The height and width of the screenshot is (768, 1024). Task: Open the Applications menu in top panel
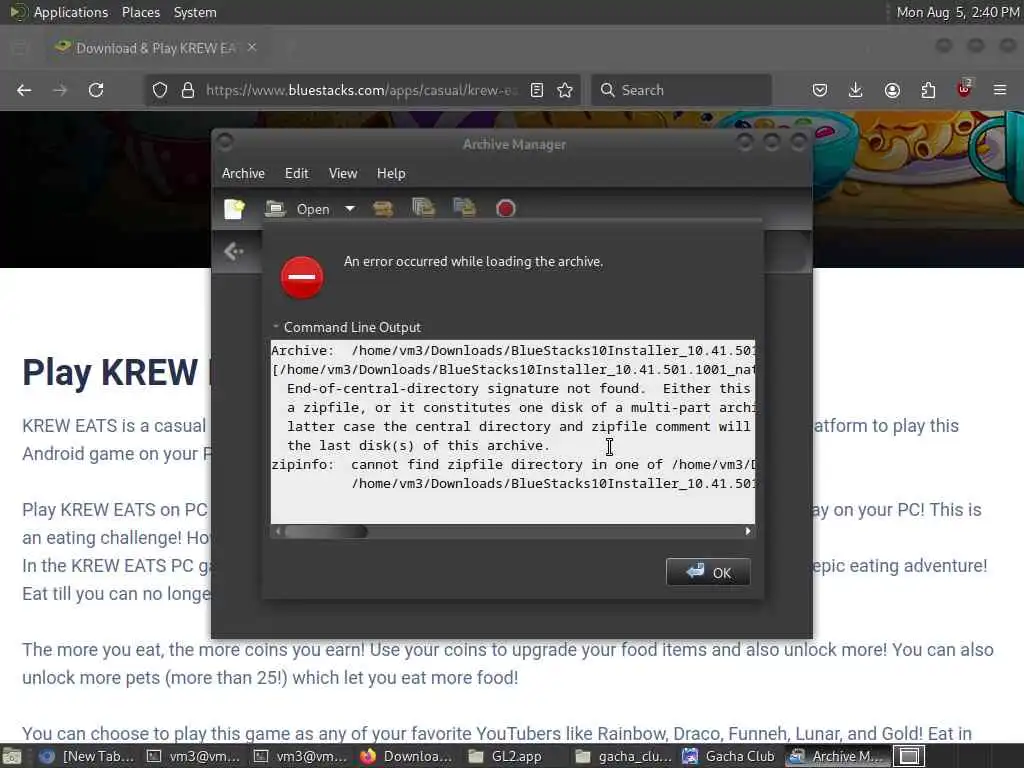[71, 12]
